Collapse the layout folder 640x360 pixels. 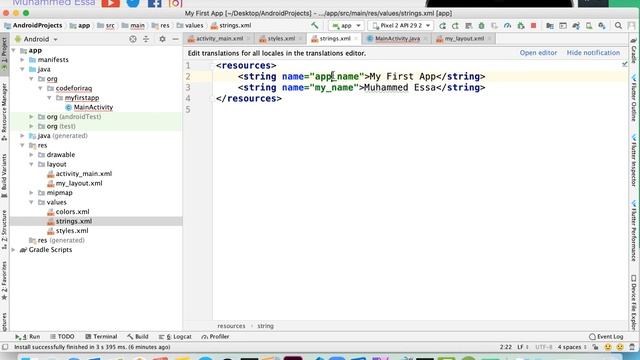pyautogui.click(x=32, y=164)
